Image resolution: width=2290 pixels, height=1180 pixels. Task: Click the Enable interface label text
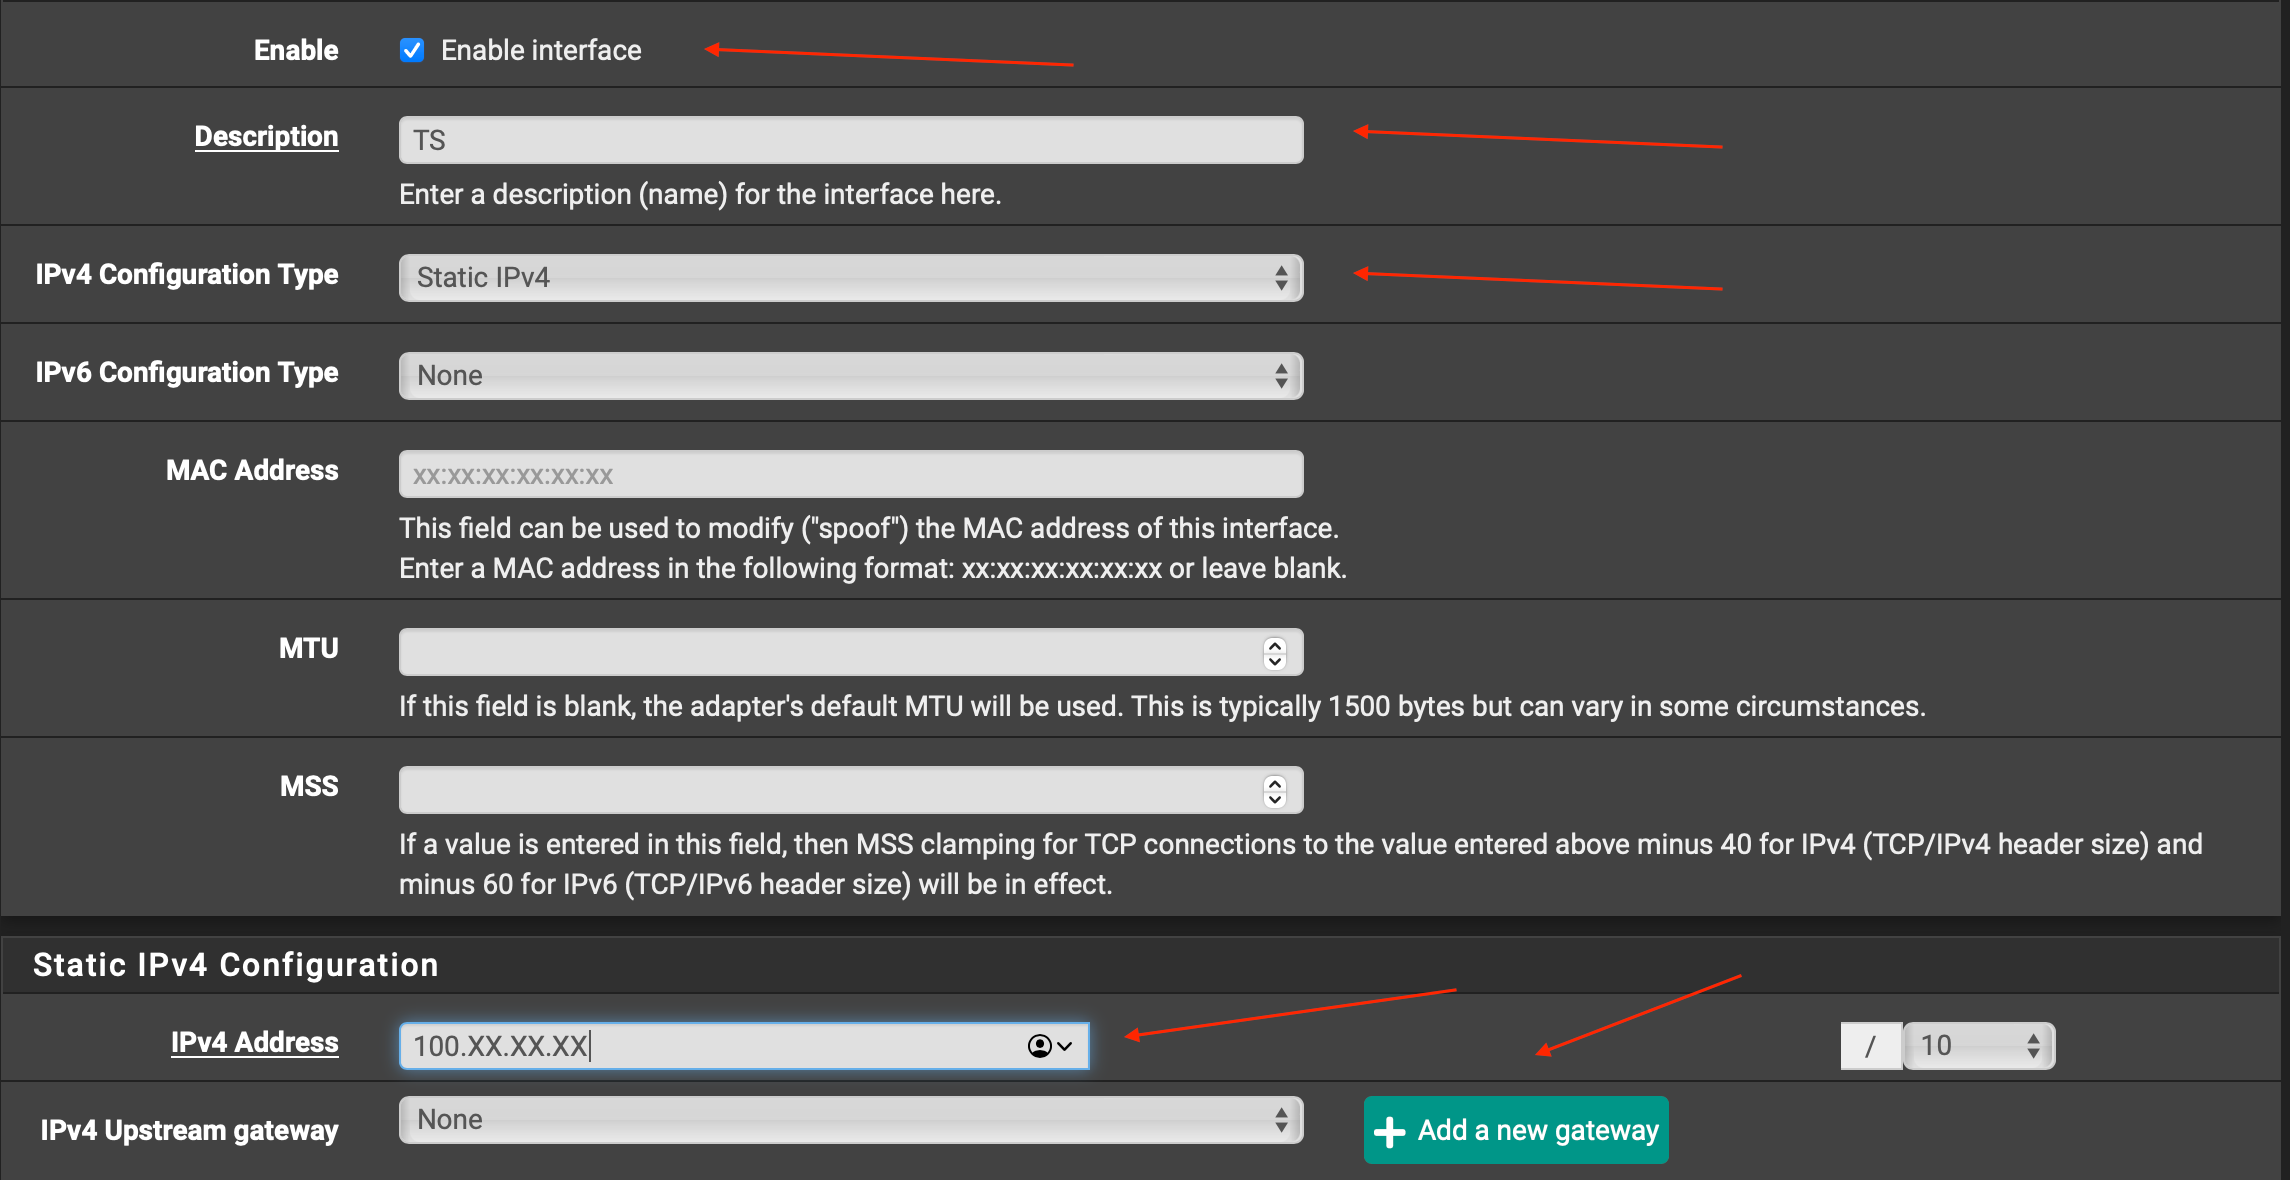[x=541, y=50]
